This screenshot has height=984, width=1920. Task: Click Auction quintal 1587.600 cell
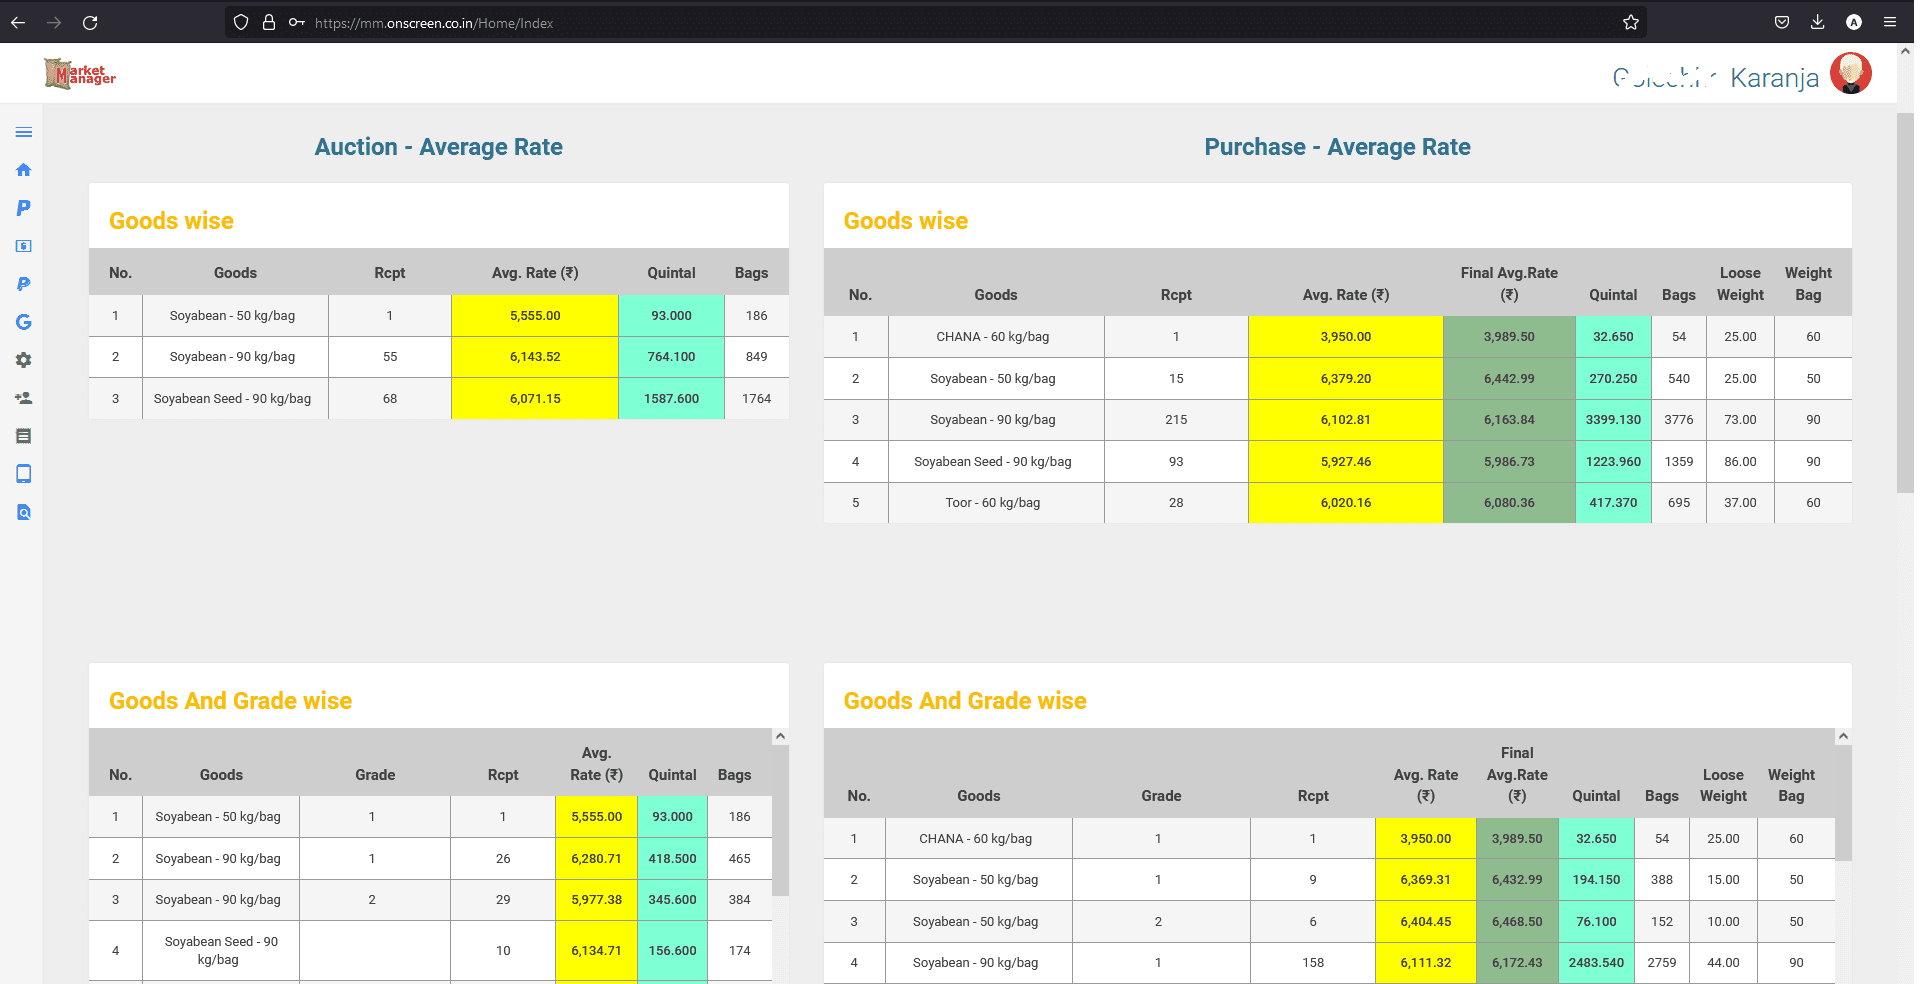coord(671,399)
